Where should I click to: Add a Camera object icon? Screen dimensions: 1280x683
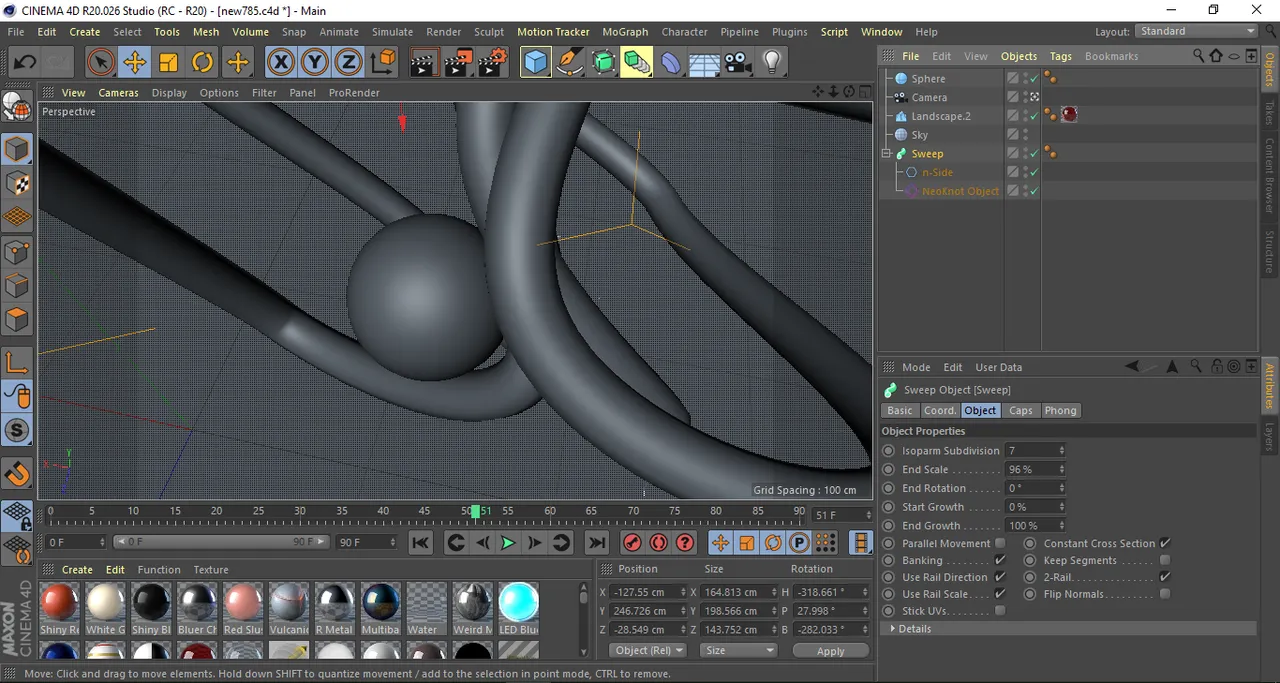(738, 63)
